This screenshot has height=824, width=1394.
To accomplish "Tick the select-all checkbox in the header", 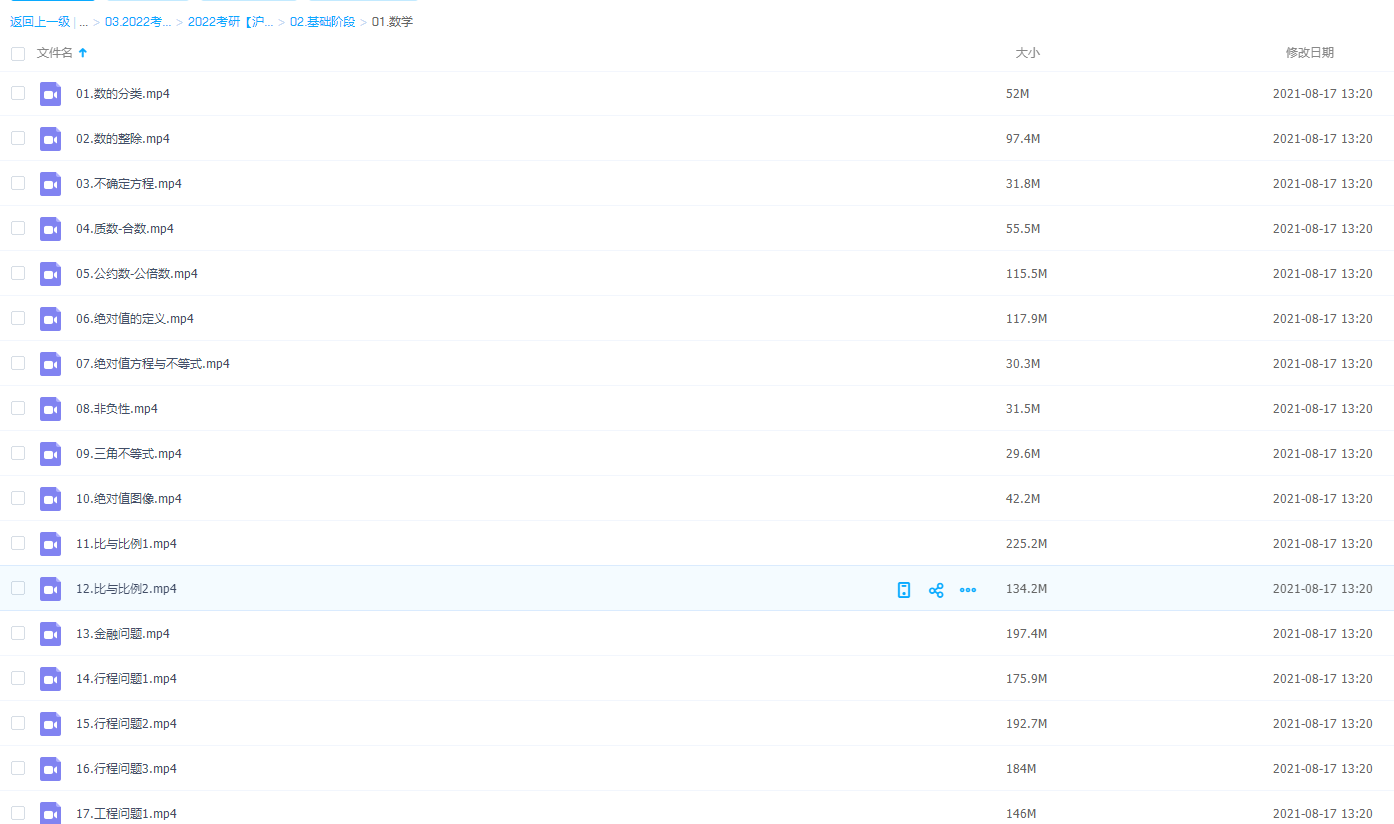I will point(18,53).
